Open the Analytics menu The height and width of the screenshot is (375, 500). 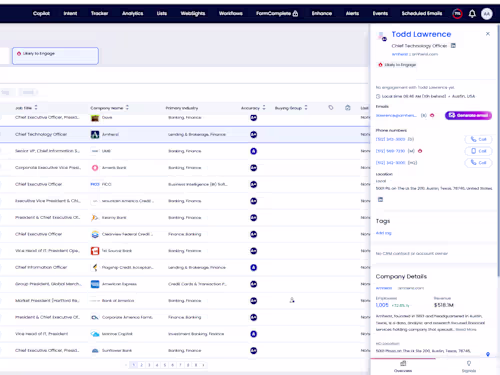point(132,13)
